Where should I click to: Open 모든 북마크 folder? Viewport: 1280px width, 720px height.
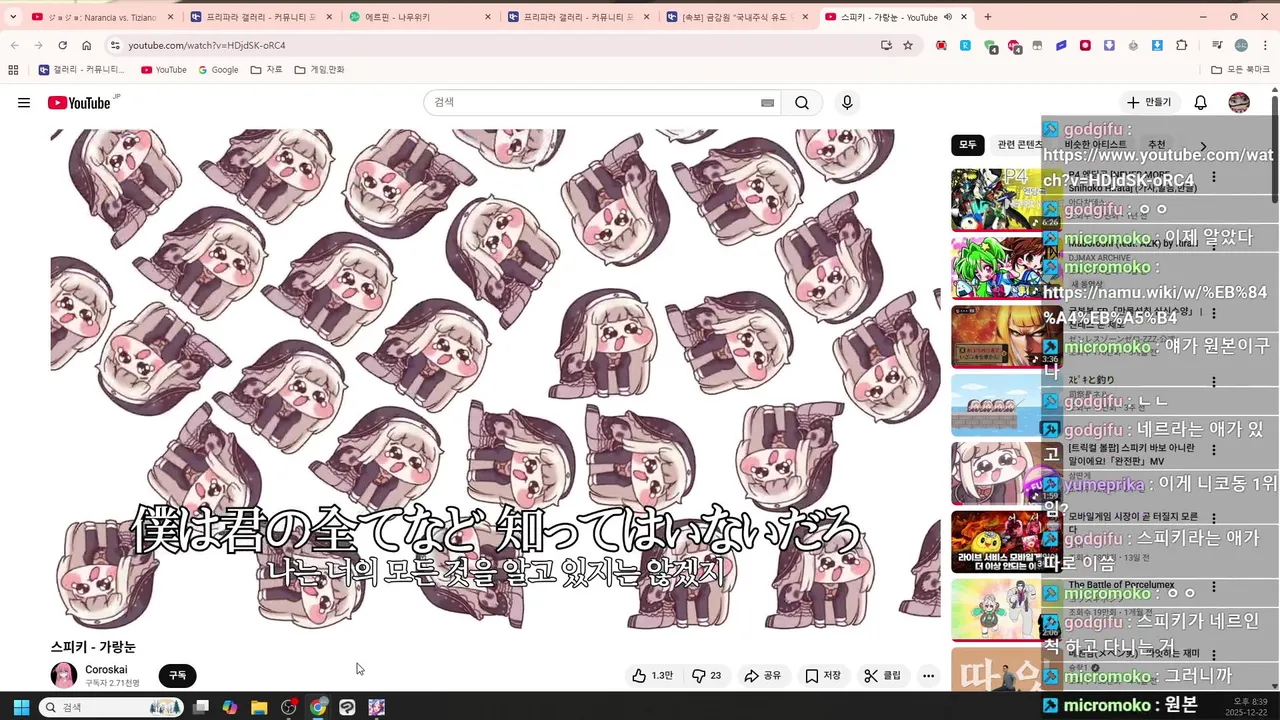1241,70
